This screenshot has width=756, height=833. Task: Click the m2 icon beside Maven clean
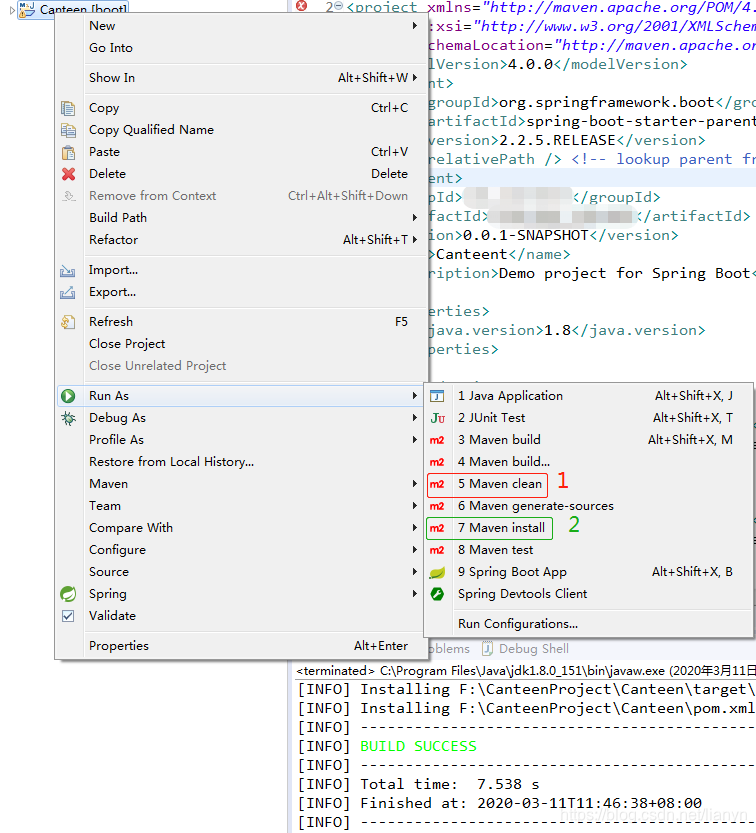[437, 484]
